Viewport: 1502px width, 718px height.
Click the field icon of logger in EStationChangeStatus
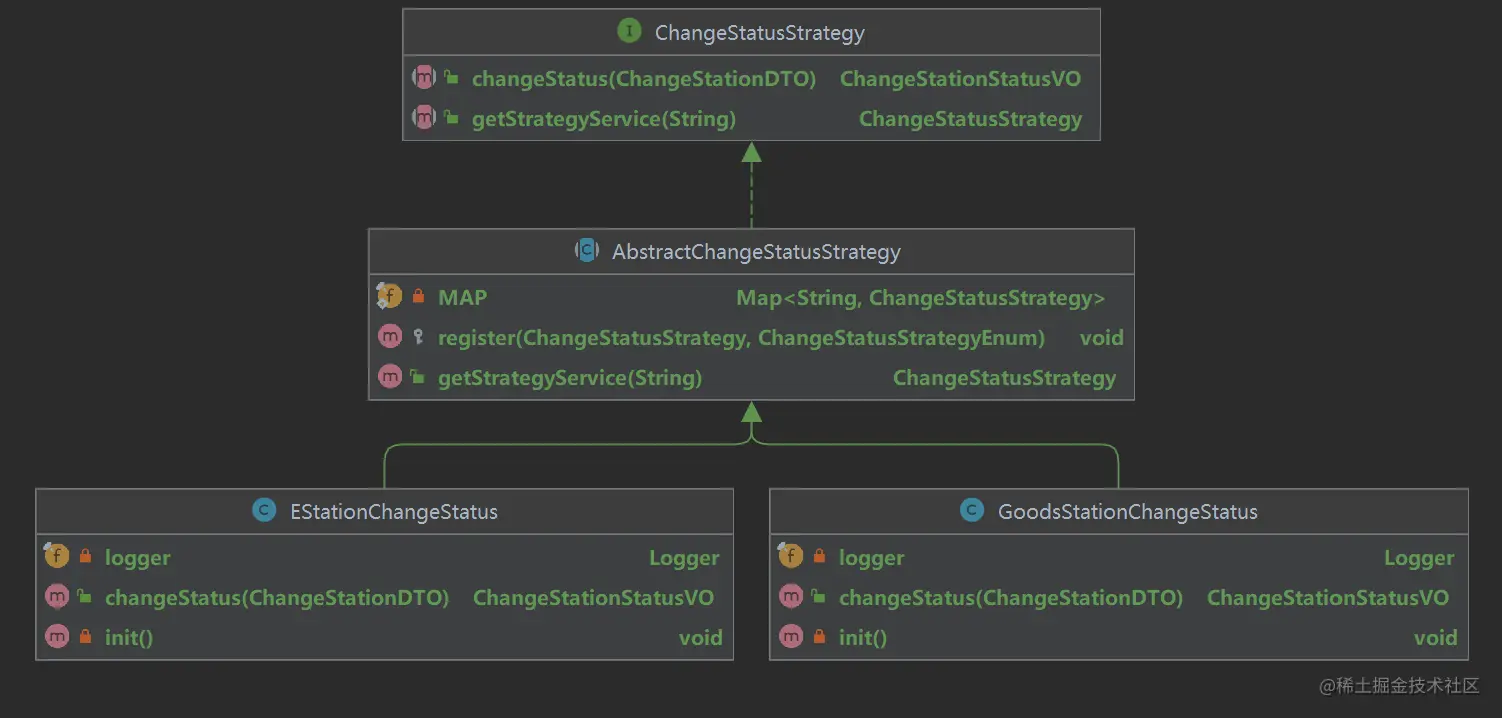point(57,556)
